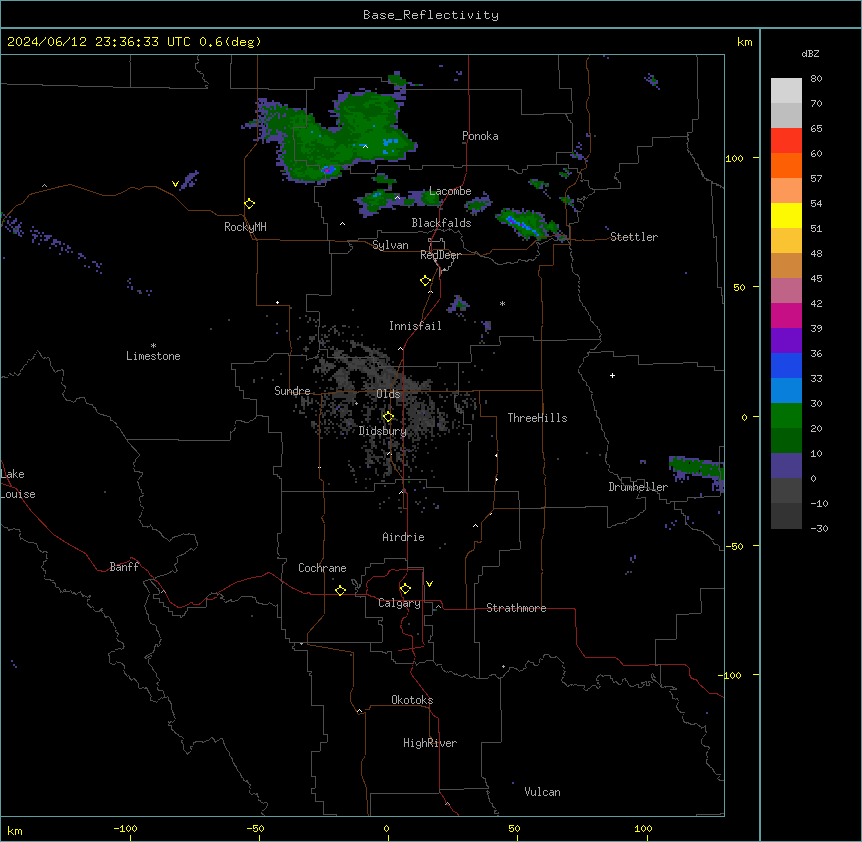Select the yellow diamond marker under Cochrane
The width and height of the screenshot is (862, 842).
pyautogui.click(x=340, y=590)
